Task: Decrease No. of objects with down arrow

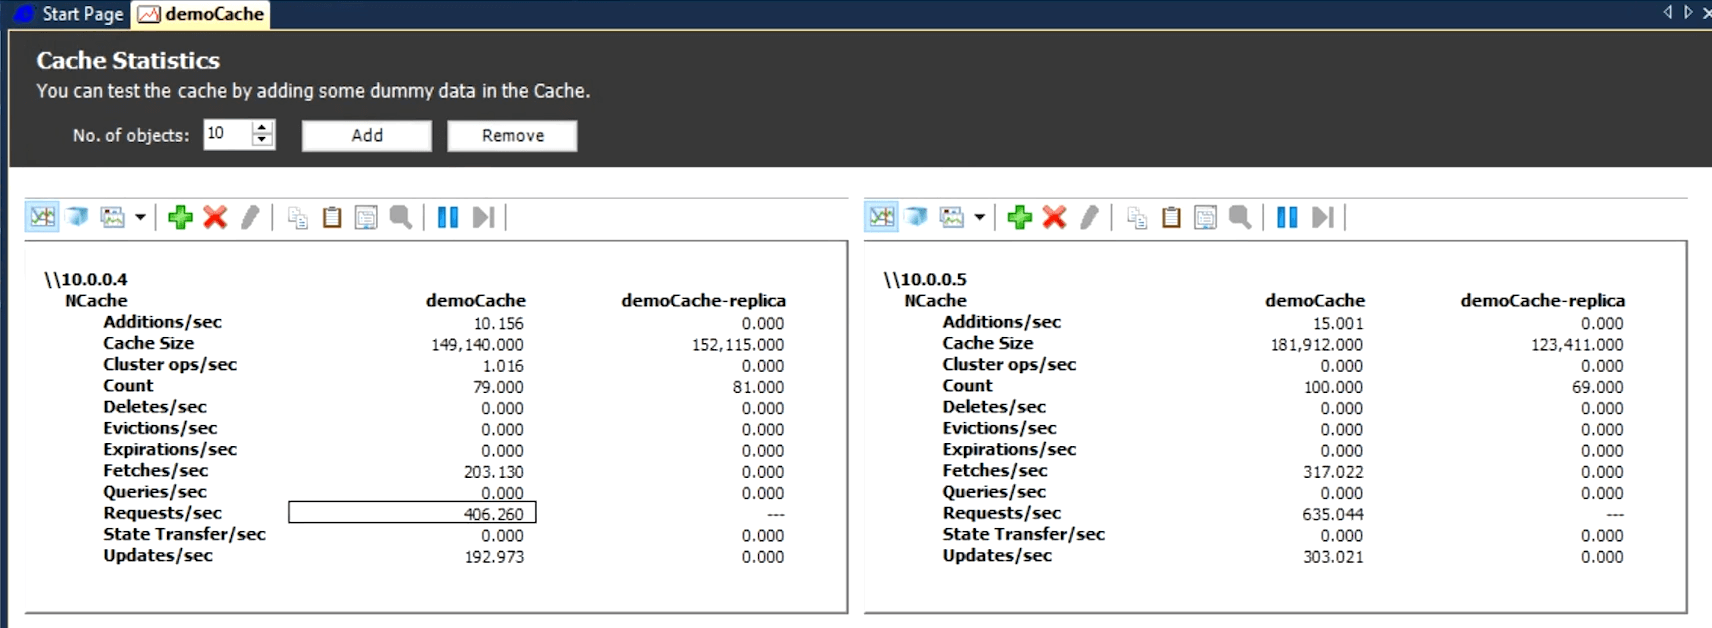Action: click(x=263, y=141)
